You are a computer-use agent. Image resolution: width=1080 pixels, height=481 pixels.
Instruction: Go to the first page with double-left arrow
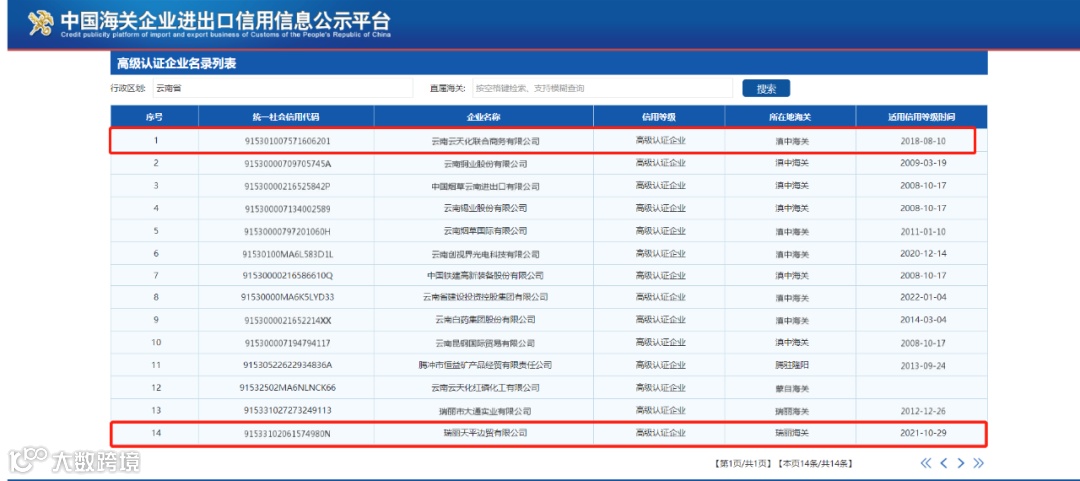[925, 463]
